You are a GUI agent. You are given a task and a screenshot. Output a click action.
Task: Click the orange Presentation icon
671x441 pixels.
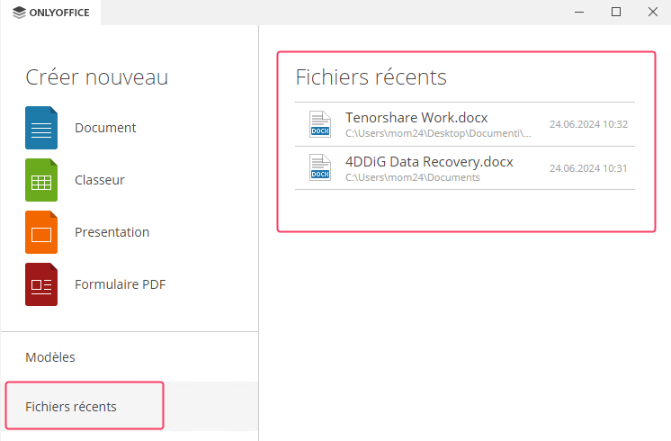pos(41,232)
